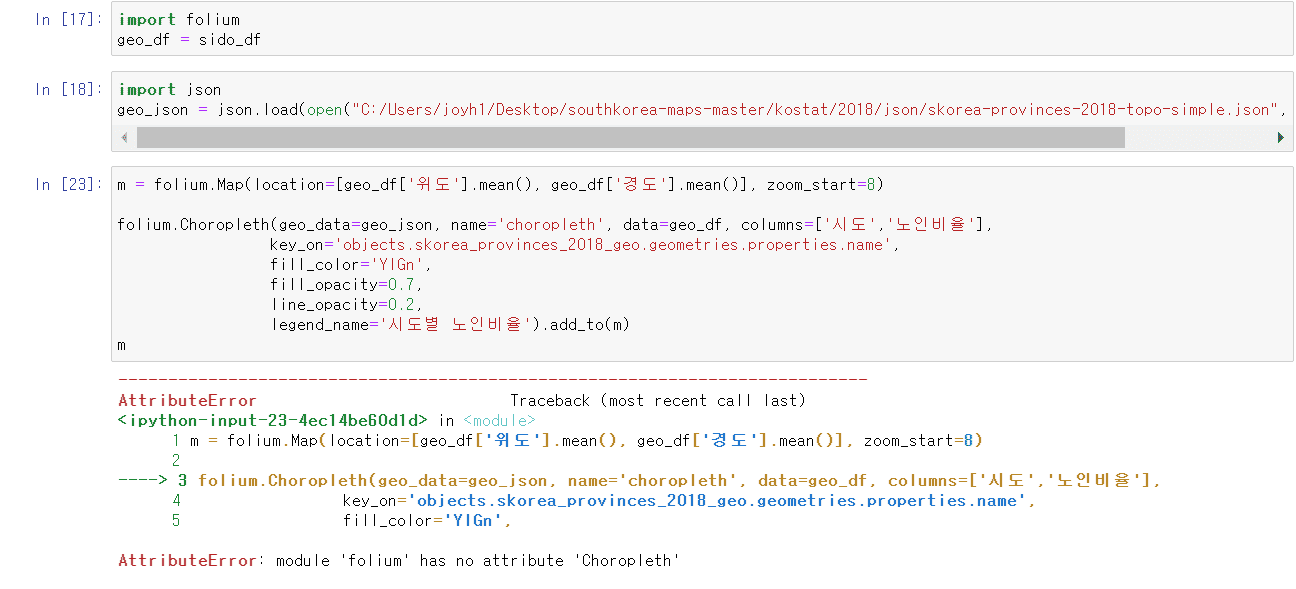The image size is (1296, 589).
Task: Place cursor on the 'import folium' line
Action: click(x=179, y=19)
